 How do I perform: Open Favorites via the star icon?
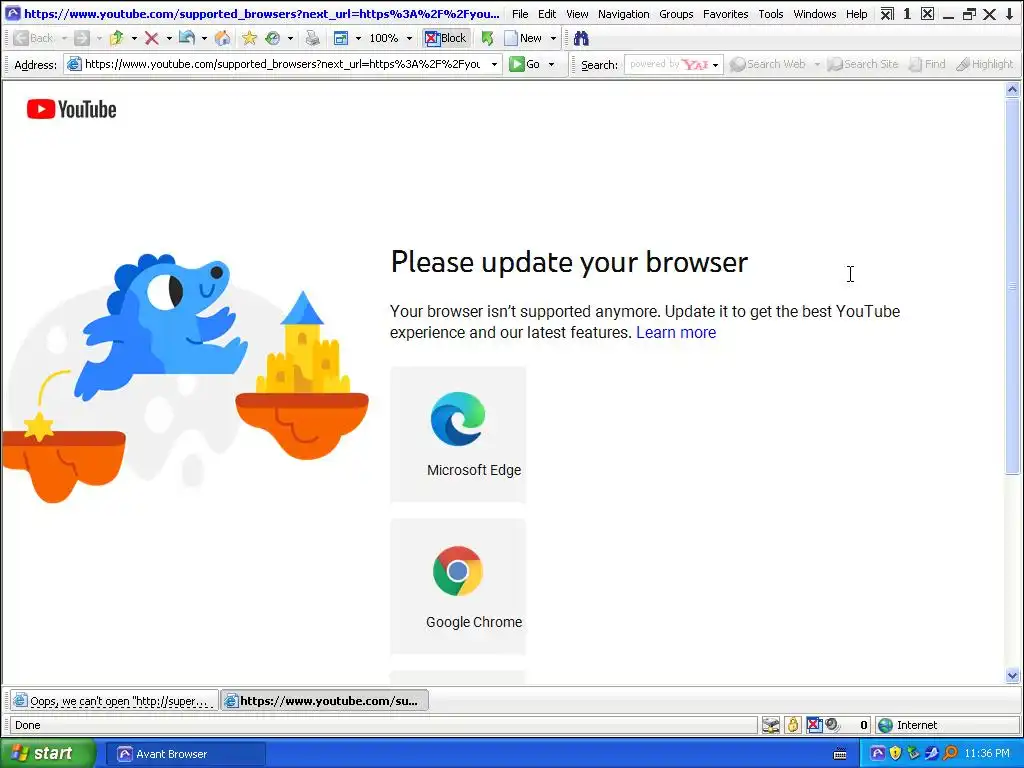(249, 39)
